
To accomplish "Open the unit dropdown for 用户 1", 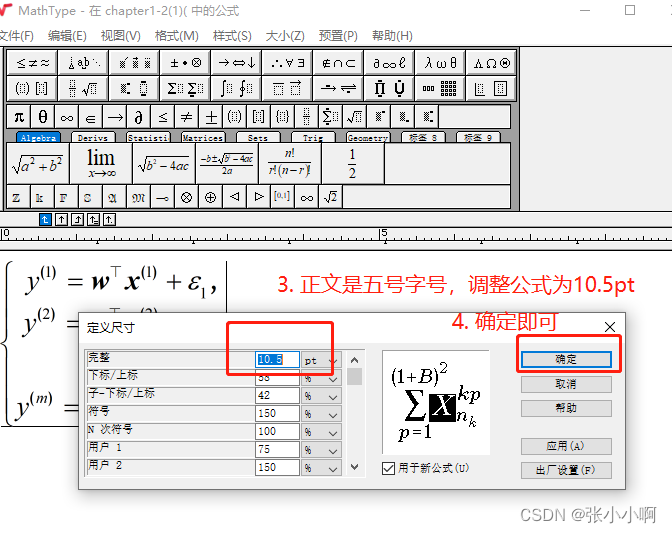I will click(321, 450).
